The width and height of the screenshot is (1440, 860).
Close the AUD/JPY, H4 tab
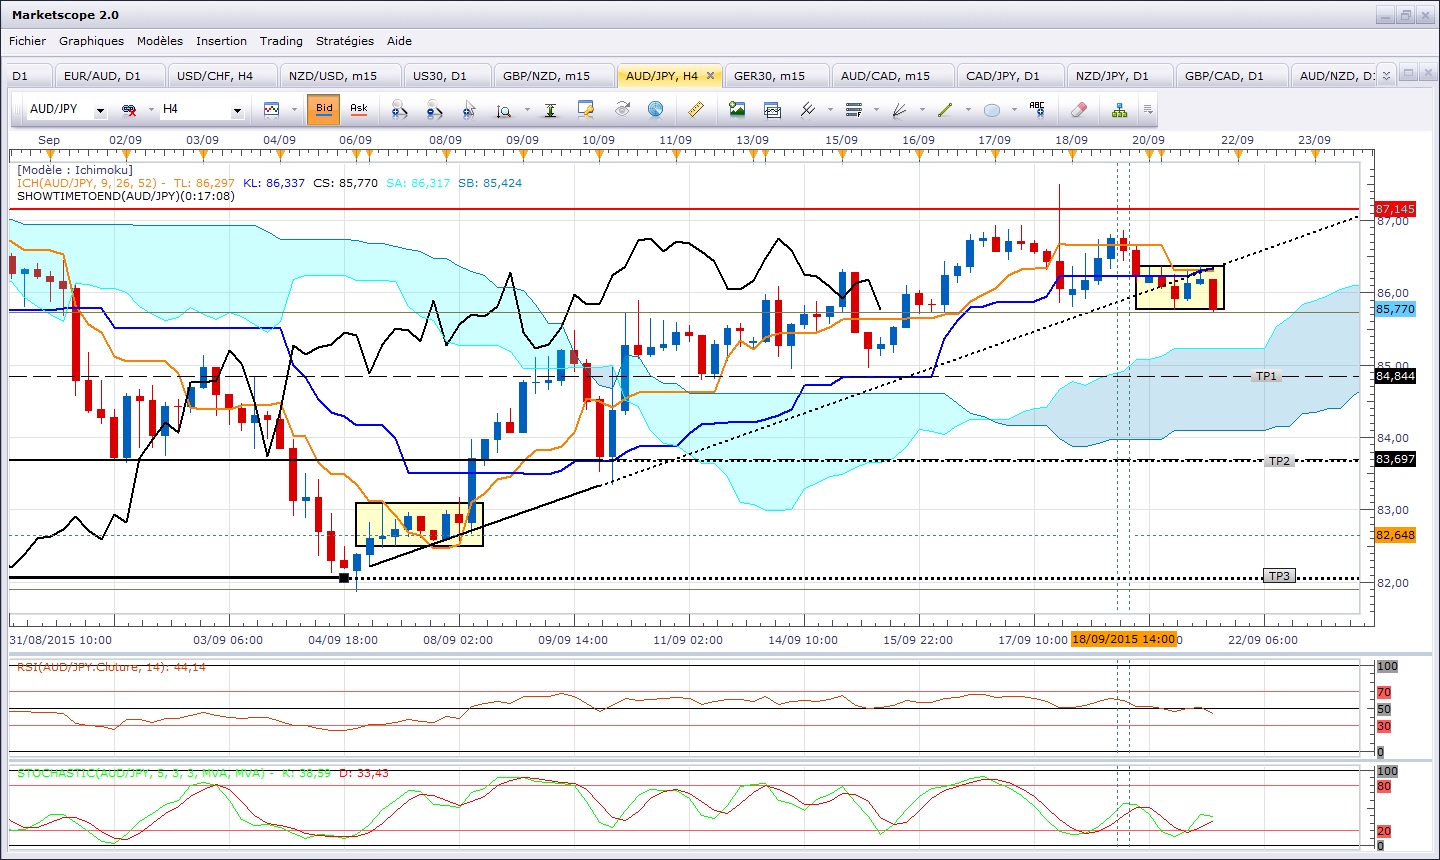pyautogui.click(x=711, y=75)
